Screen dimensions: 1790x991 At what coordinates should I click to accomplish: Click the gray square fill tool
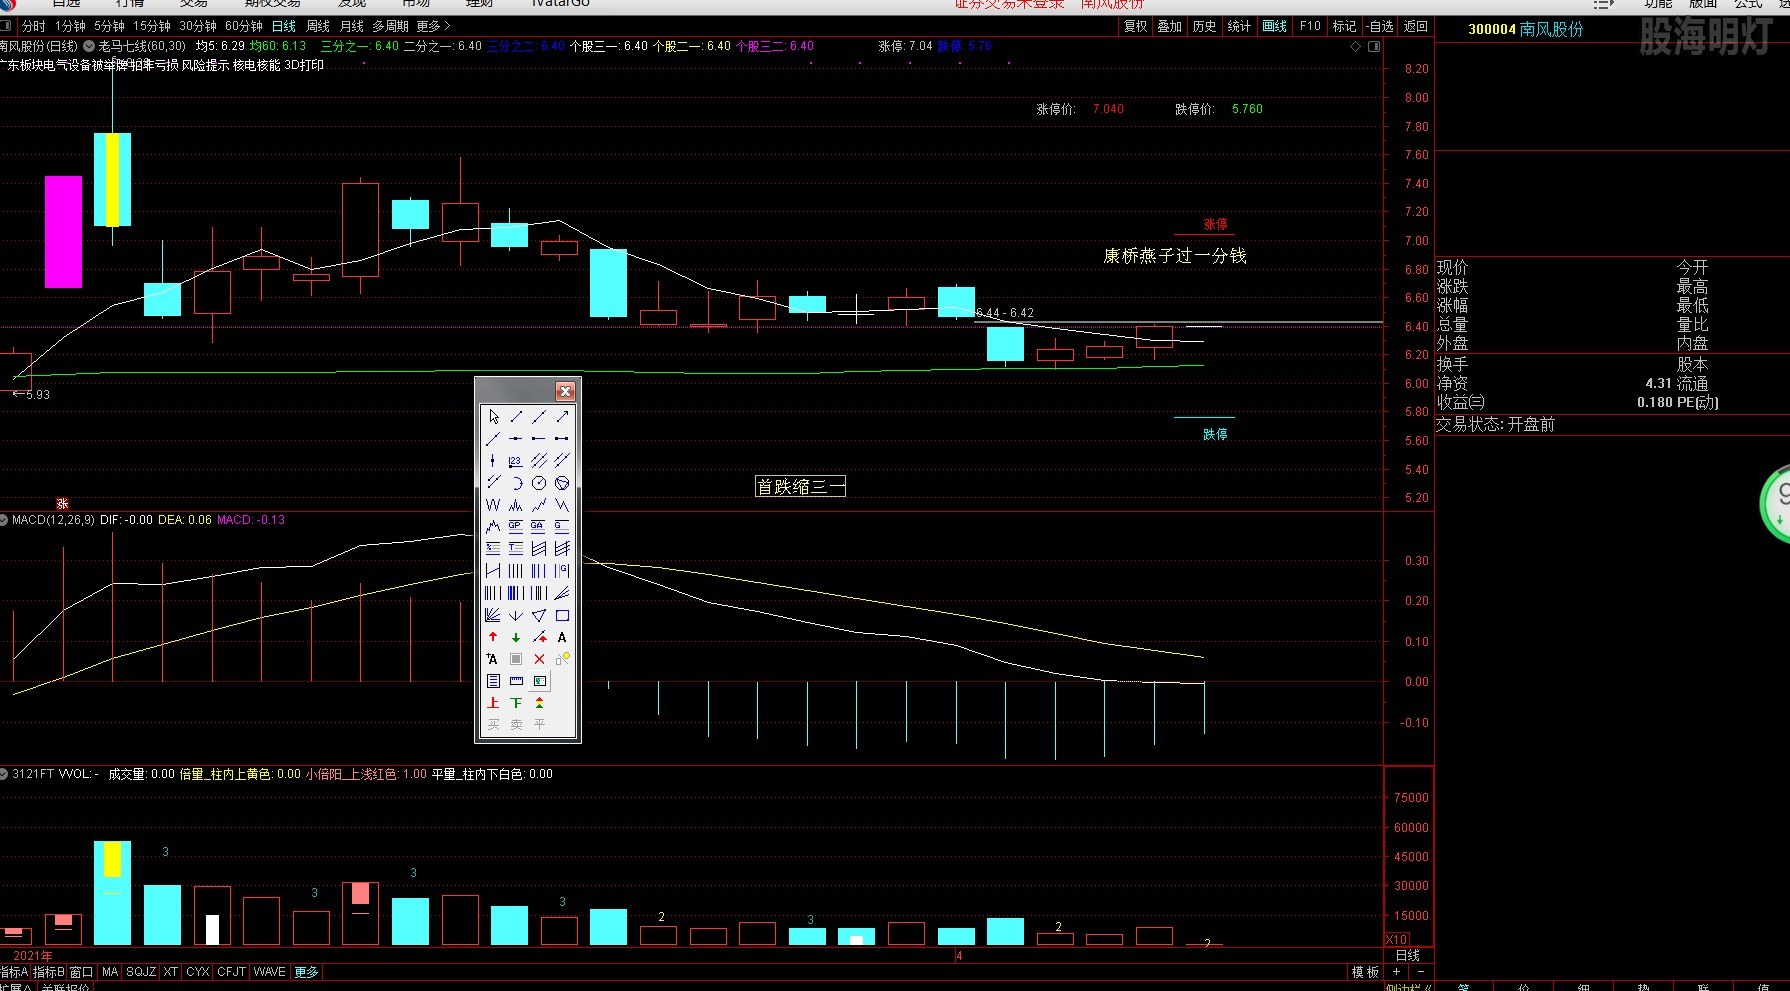tap(516, 659)
